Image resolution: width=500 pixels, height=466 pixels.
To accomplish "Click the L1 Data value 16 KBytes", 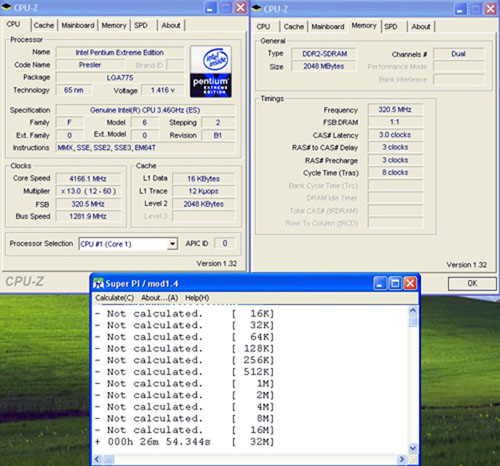I will click(203, 179).
